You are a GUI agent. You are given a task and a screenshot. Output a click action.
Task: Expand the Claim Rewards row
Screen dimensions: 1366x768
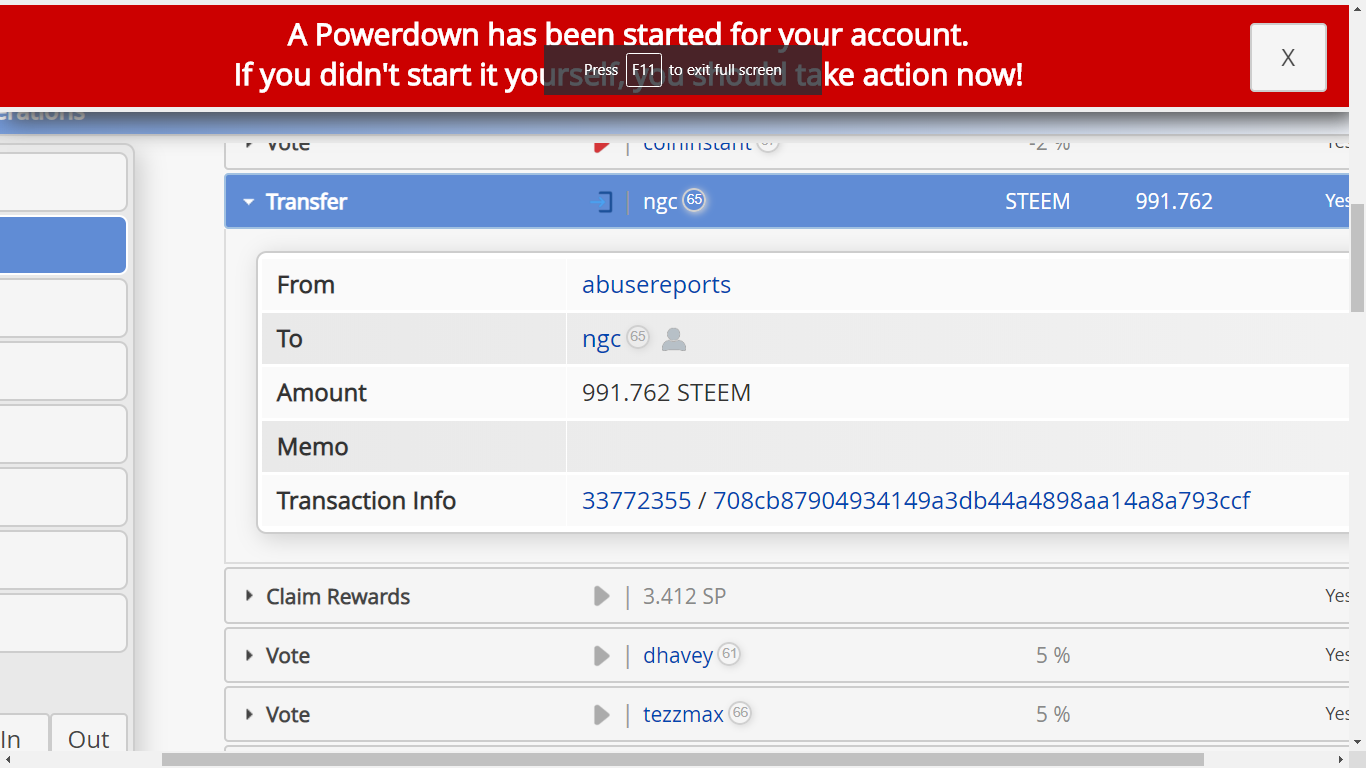click(x=249, y=596)
